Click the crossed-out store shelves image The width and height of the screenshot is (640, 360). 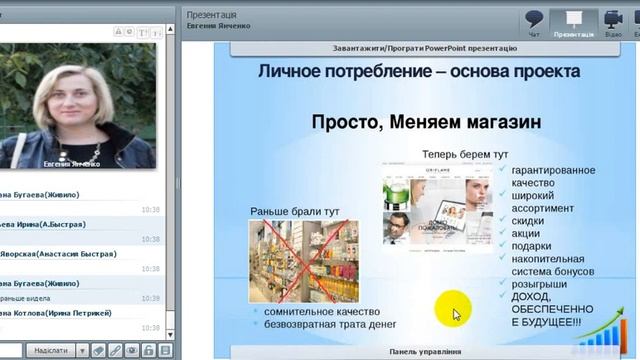[304, 261]
